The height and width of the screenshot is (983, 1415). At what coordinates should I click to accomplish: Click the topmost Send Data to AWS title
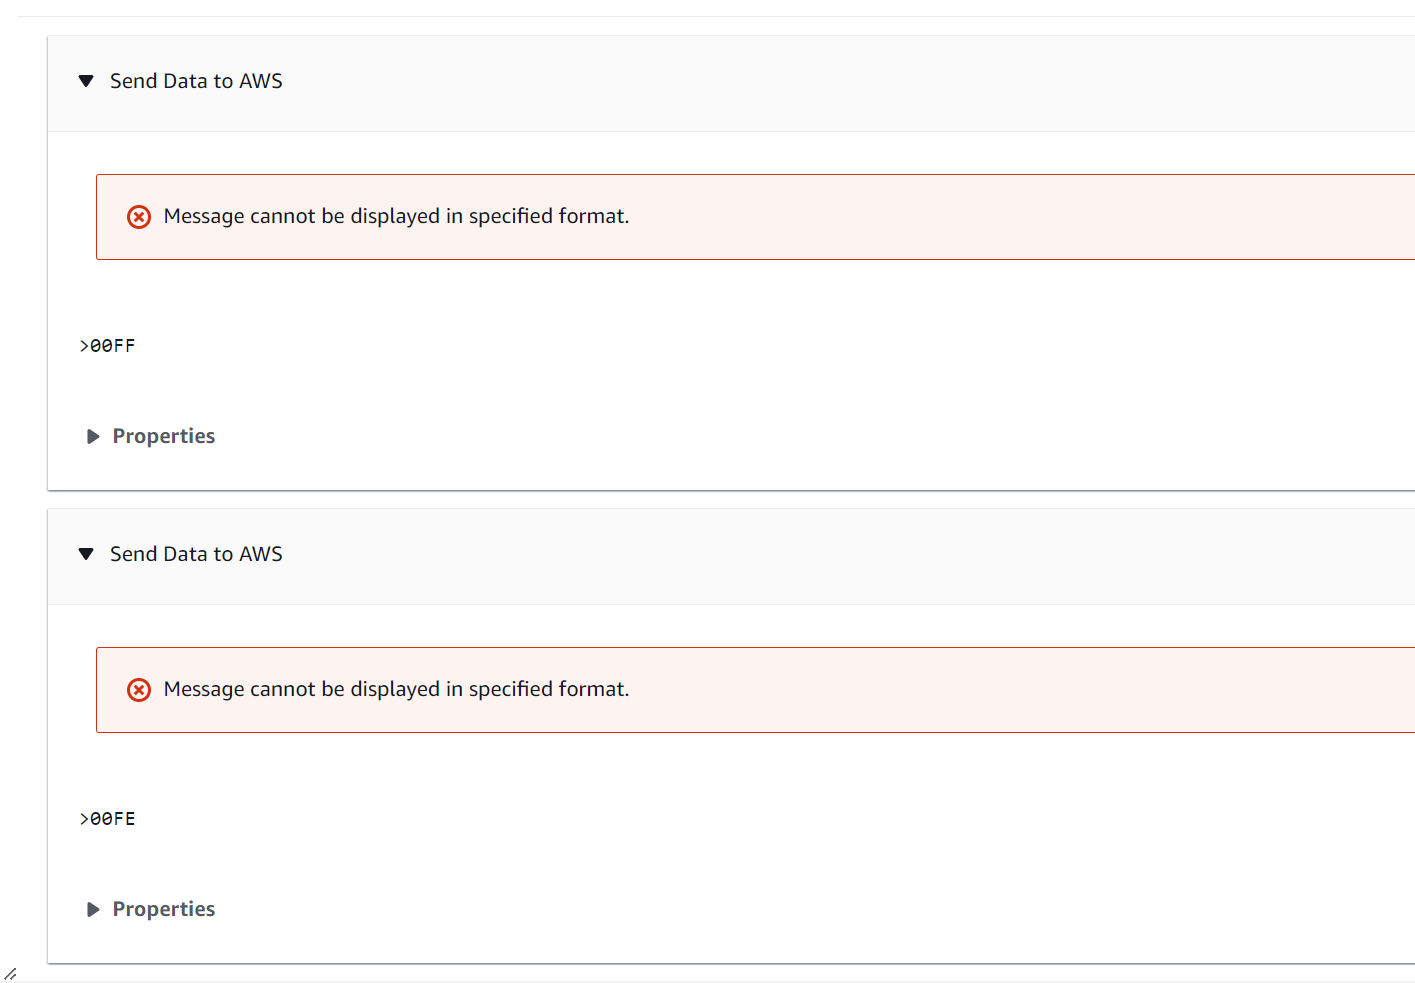[x=196, y=81]
